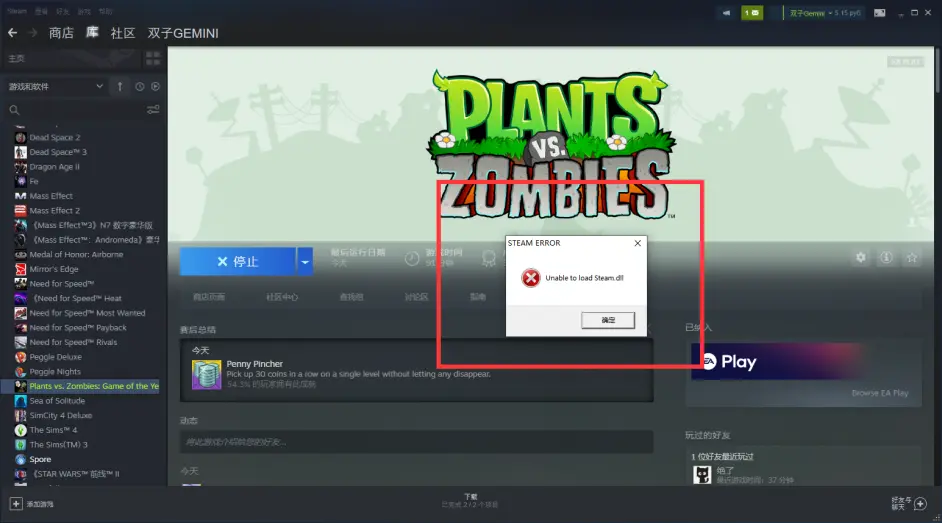Click The Sims™ 4 game icon
The image size is (942, 523).
pos(20,430)
